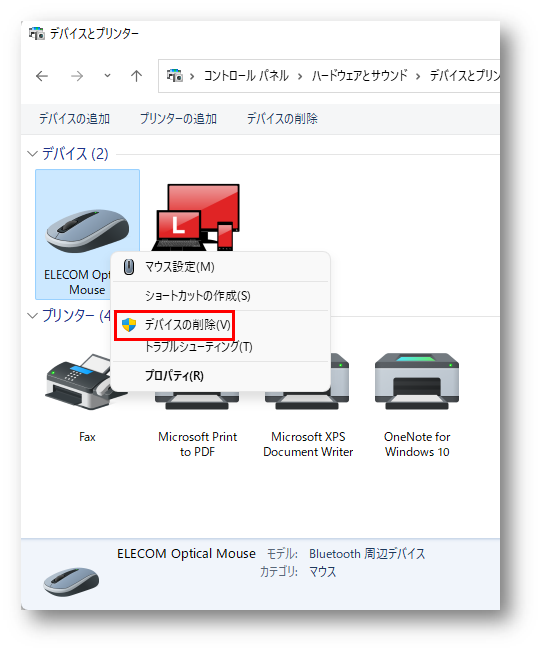Click OneNote for Windows 10 label
Image resolution: width=542 pixels, height=652 pixels.
pyautogui.click(x=417, y=445)
